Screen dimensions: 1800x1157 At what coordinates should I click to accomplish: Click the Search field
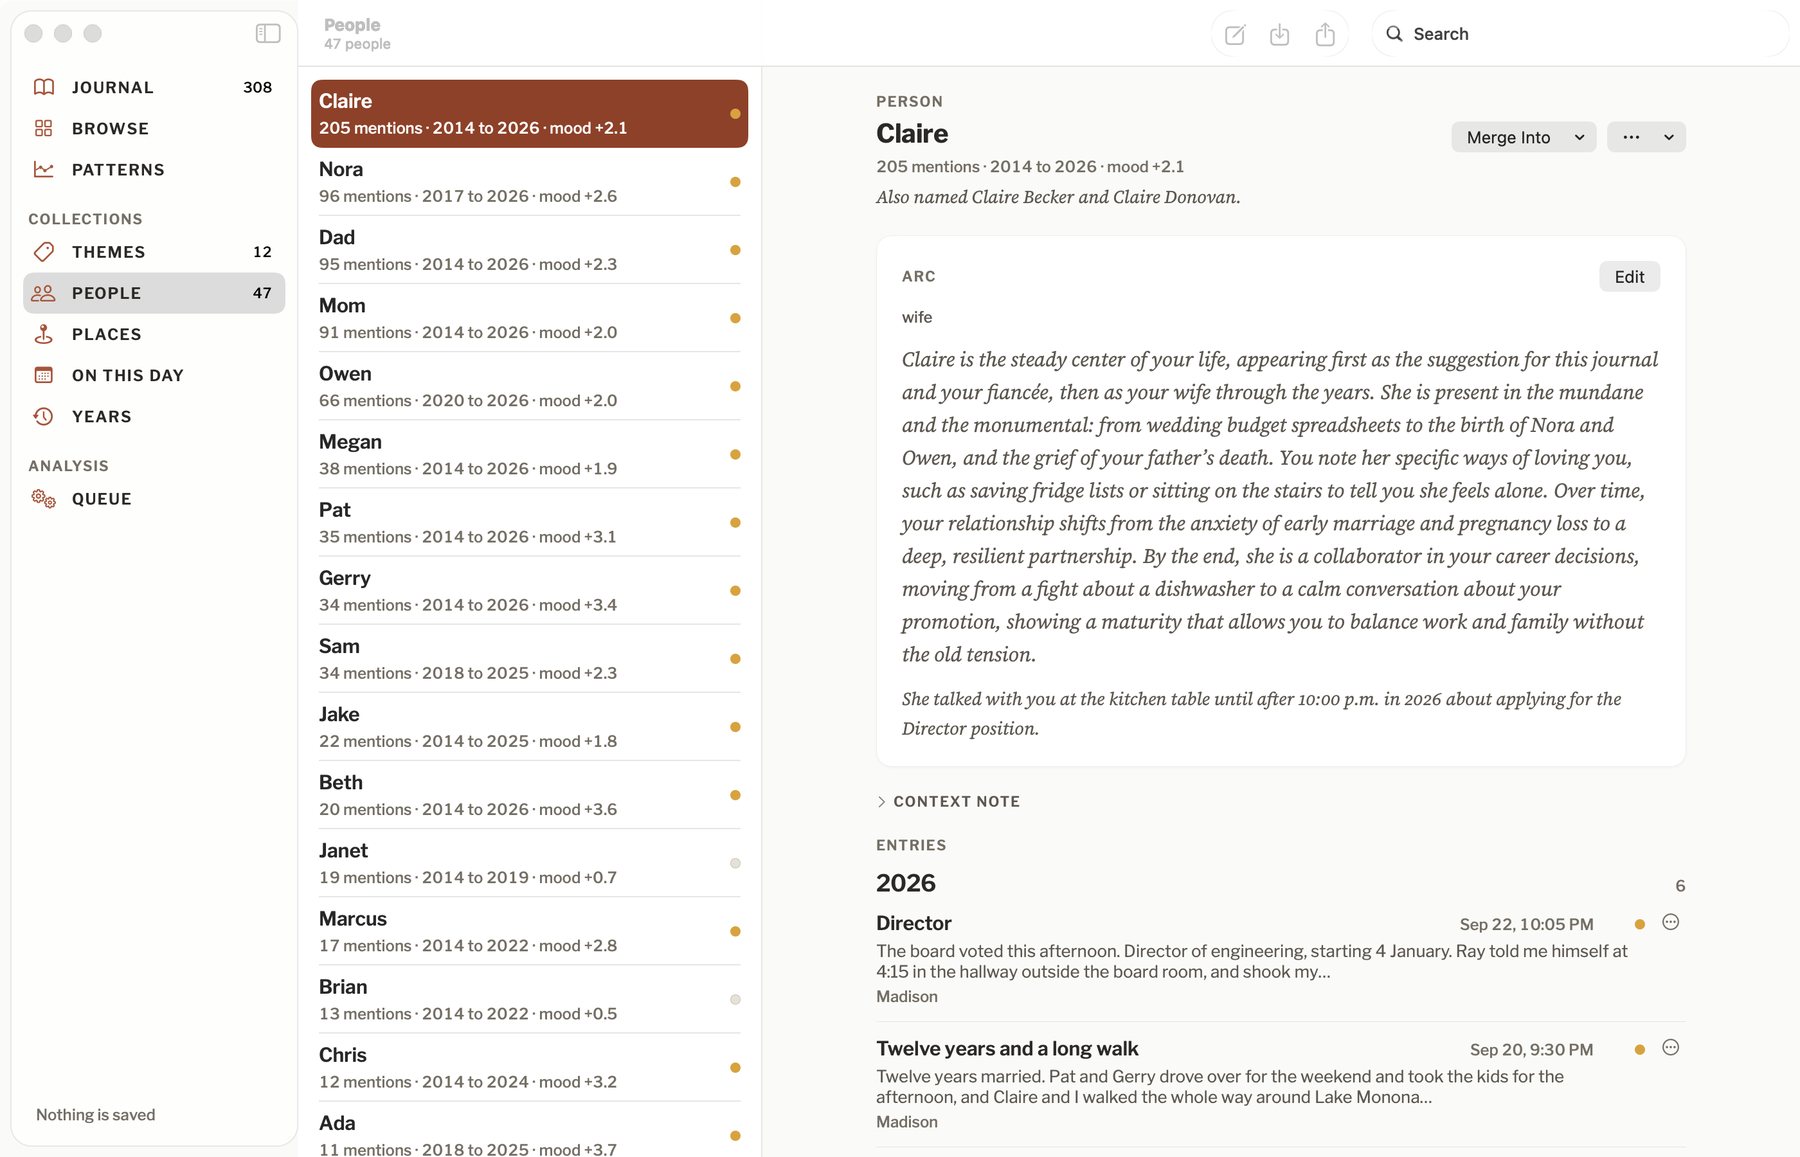pos(1580,34)
